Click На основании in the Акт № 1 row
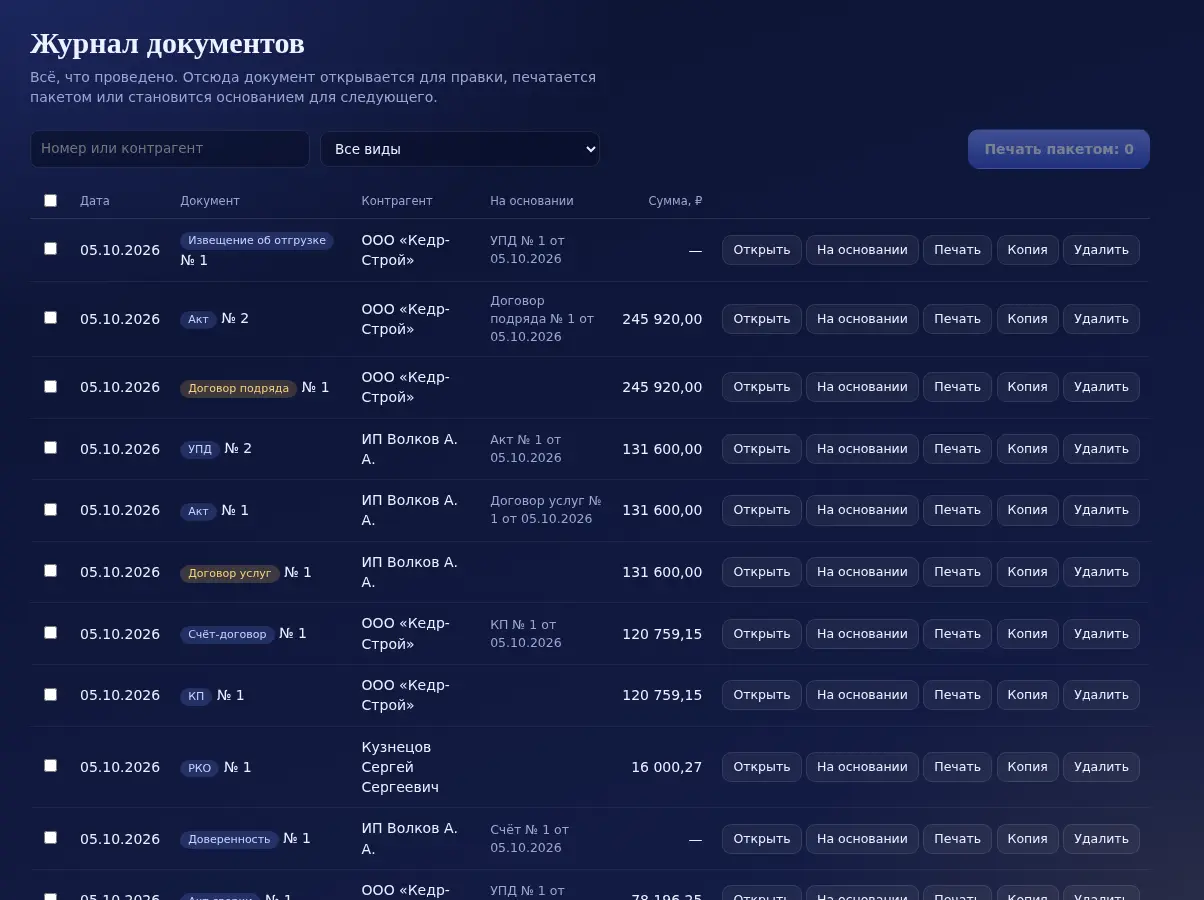 click(x=862, y=510)
